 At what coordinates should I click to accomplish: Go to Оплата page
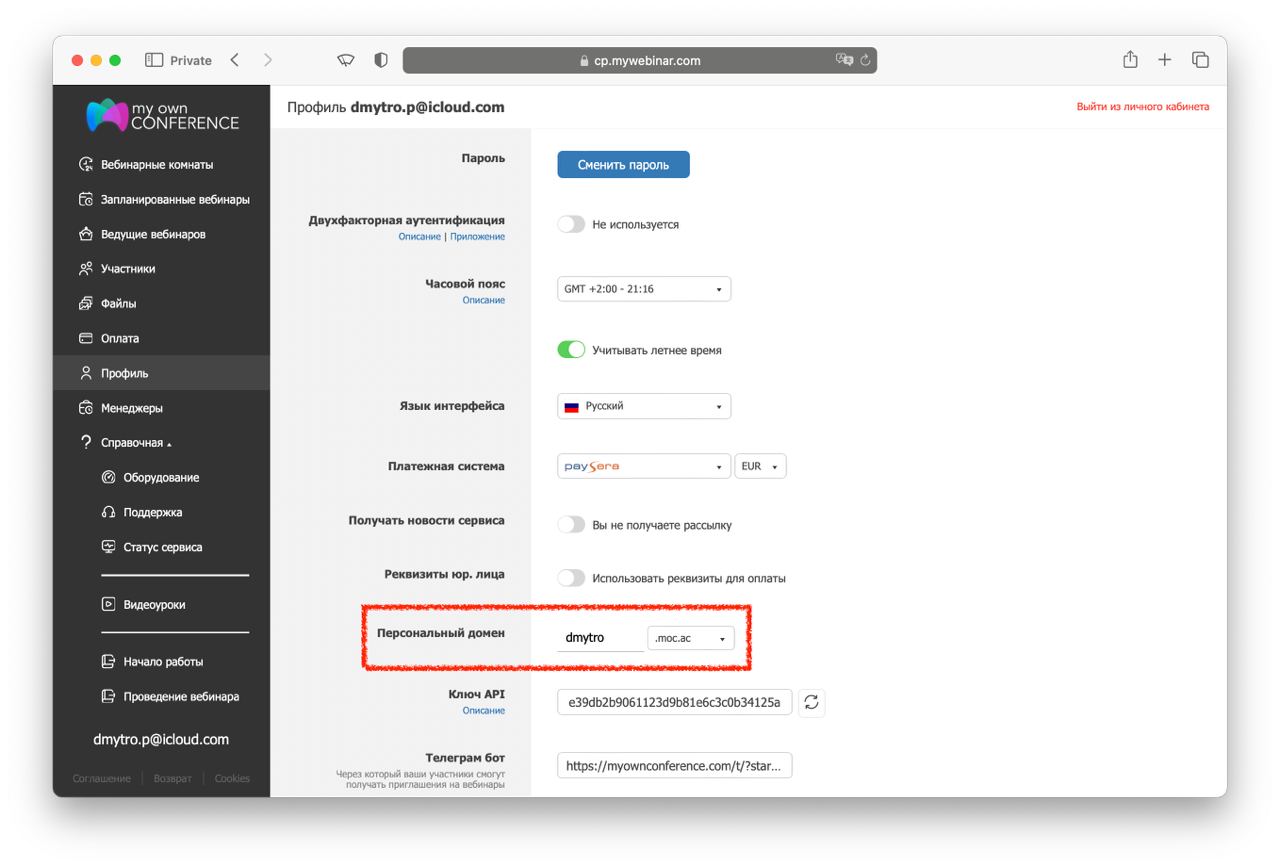pyautogui.click(x=120, y=339)
